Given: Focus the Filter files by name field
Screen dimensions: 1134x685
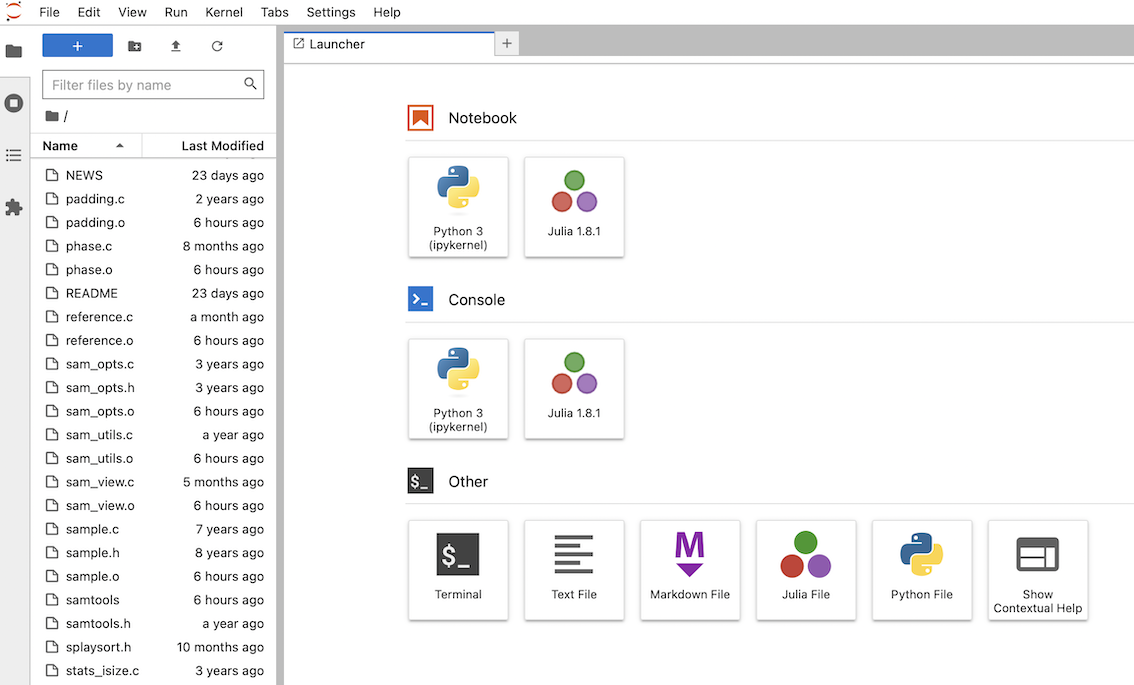Looking at the screenshot, I should [x=153, y=85].
